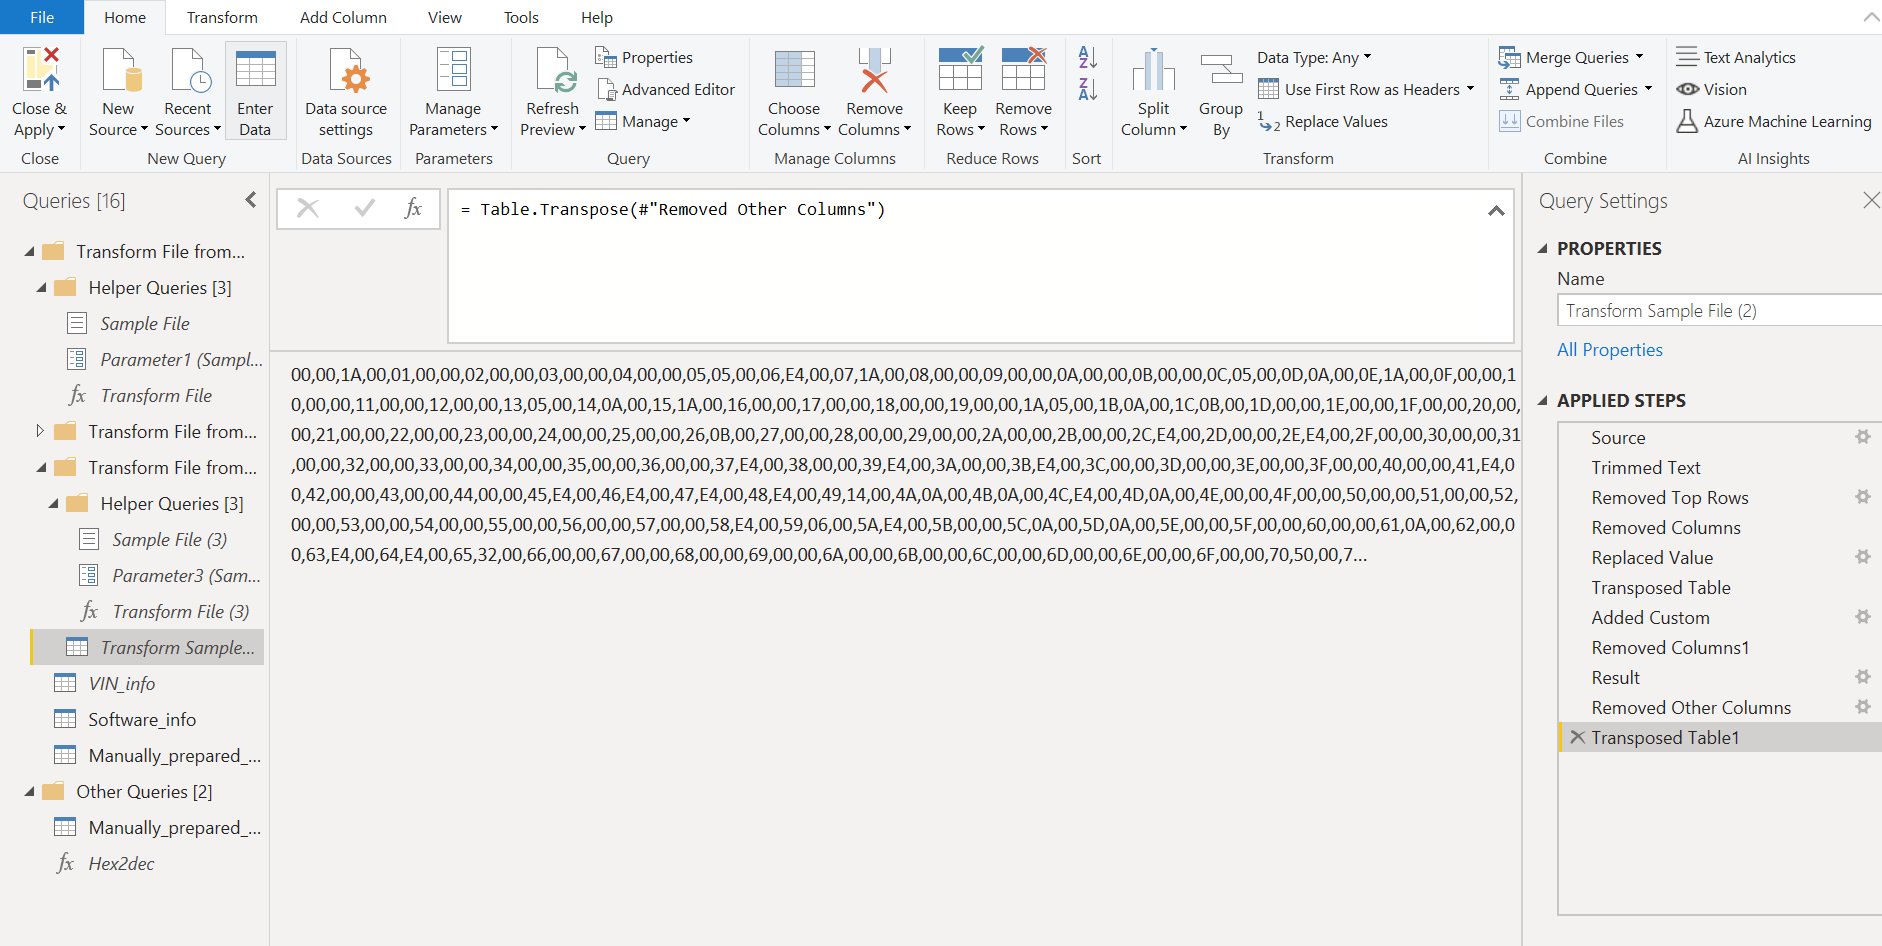Delete the Transposed Table1 step
The height and width of the screenshot is (946, 1882).
pos(1577,737)
